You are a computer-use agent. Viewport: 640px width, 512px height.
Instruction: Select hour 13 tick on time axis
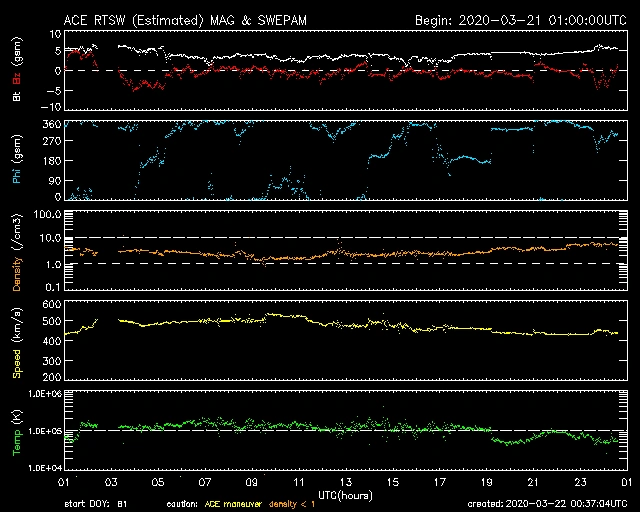[345, 481]
